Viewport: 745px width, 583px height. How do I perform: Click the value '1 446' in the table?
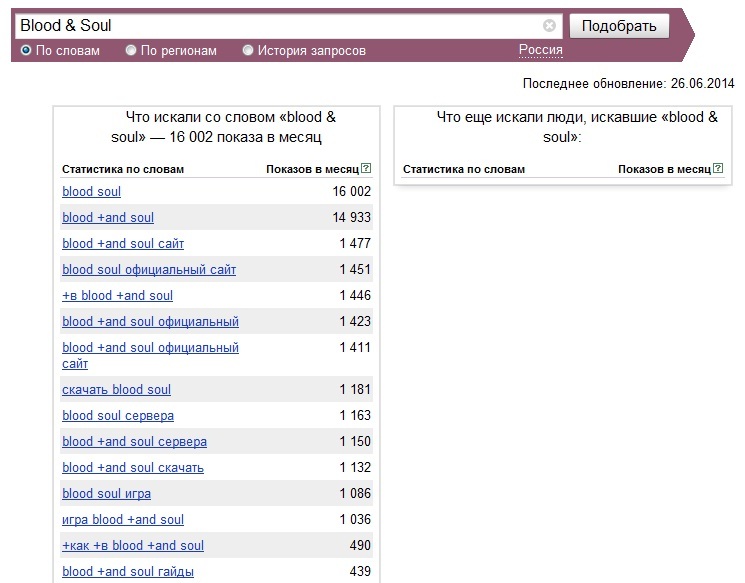coord(355,296)
